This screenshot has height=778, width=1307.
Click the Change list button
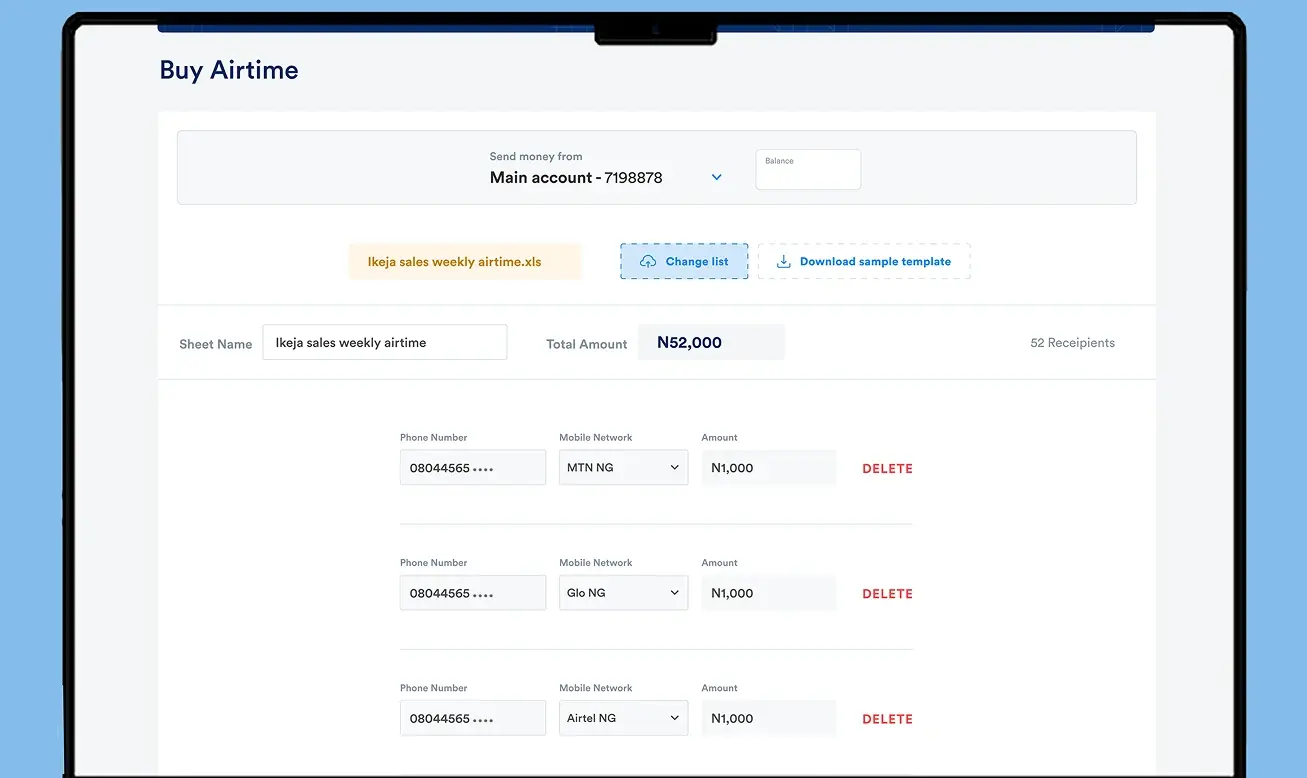tap(684, 261)
